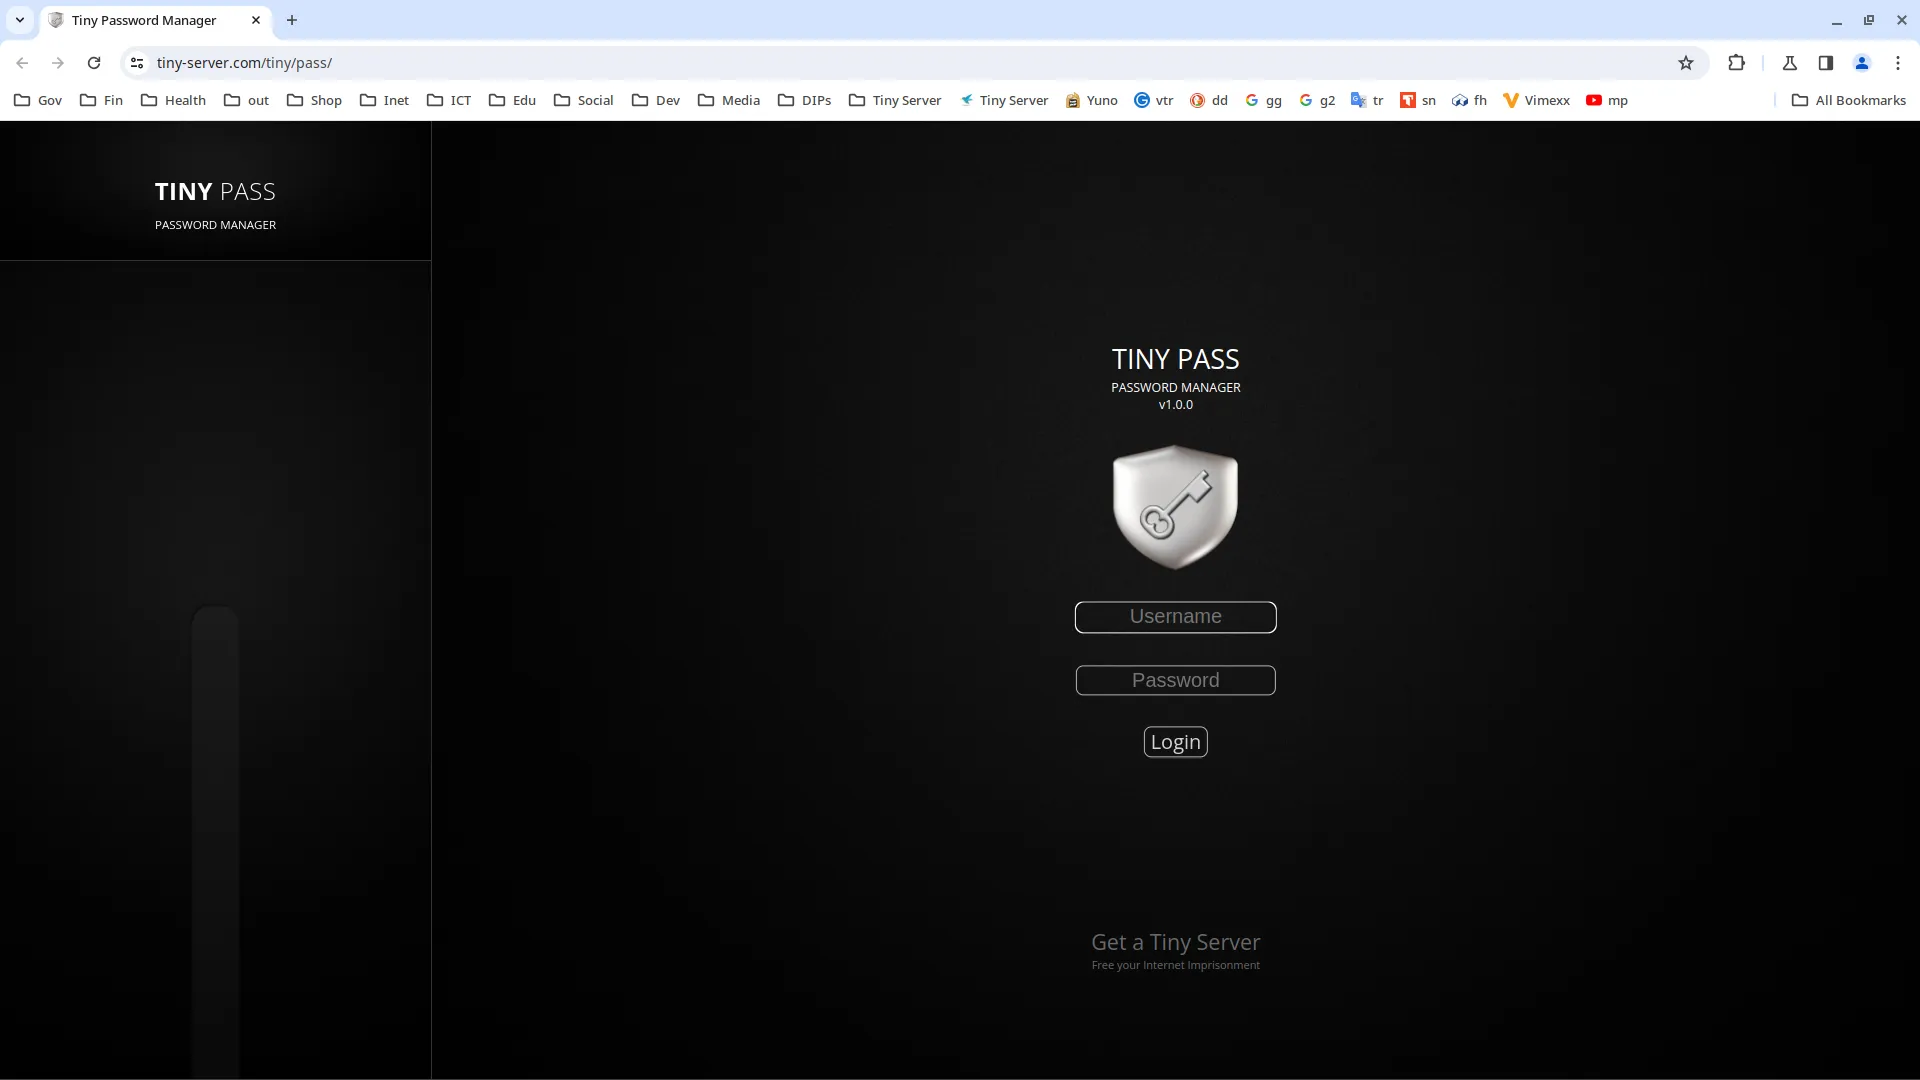Open the Chrome Labs flask icon
This screenshot has height=1080, width=1920.
click(x=1790, y=62)
